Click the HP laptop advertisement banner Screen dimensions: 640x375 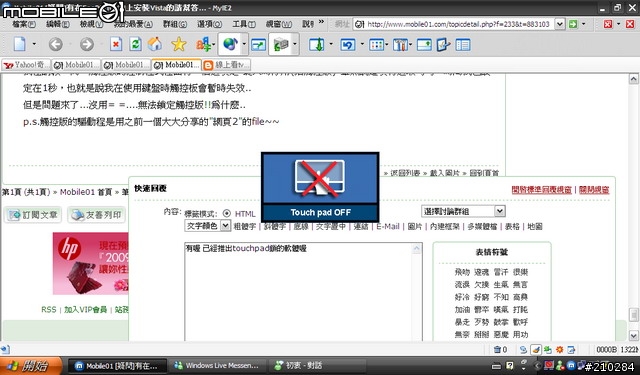click(91, 264)
